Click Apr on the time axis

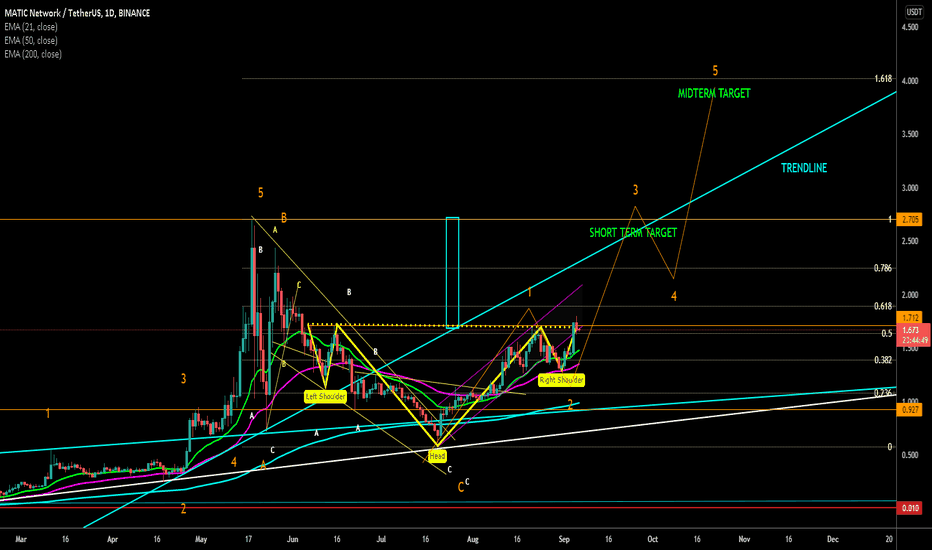pyautogui.click(x=112, y=539)
